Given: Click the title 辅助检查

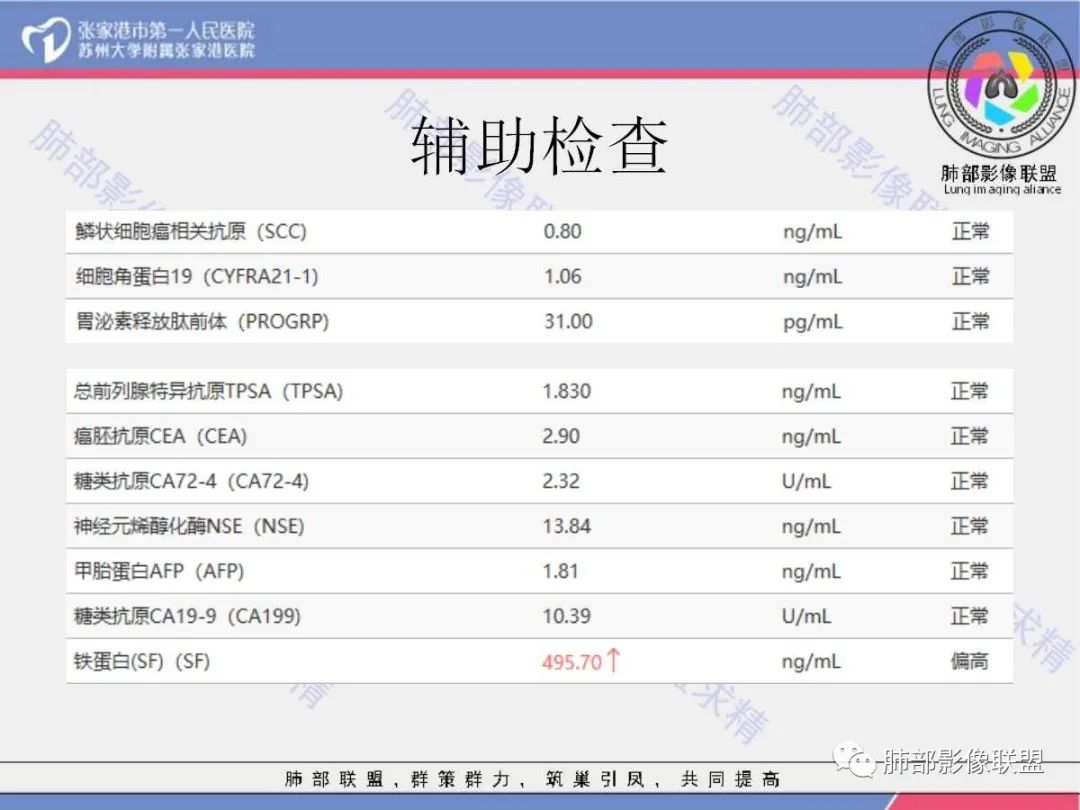Looking at the screenshot, I should point(539,146).
